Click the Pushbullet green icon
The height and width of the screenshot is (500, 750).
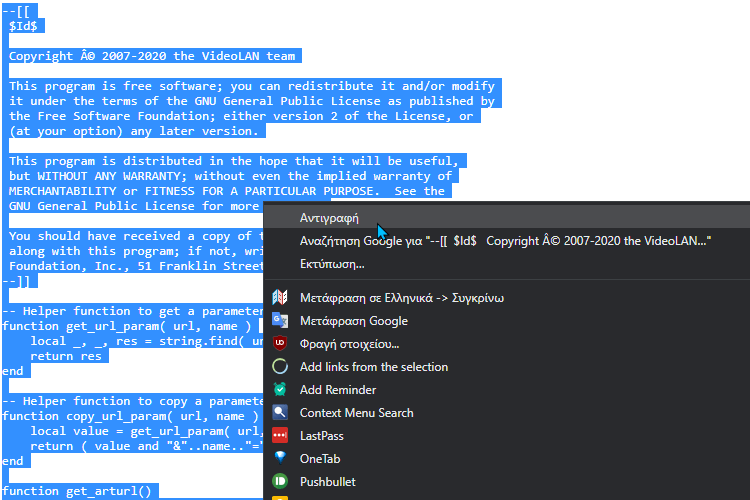tap(280, 481)
